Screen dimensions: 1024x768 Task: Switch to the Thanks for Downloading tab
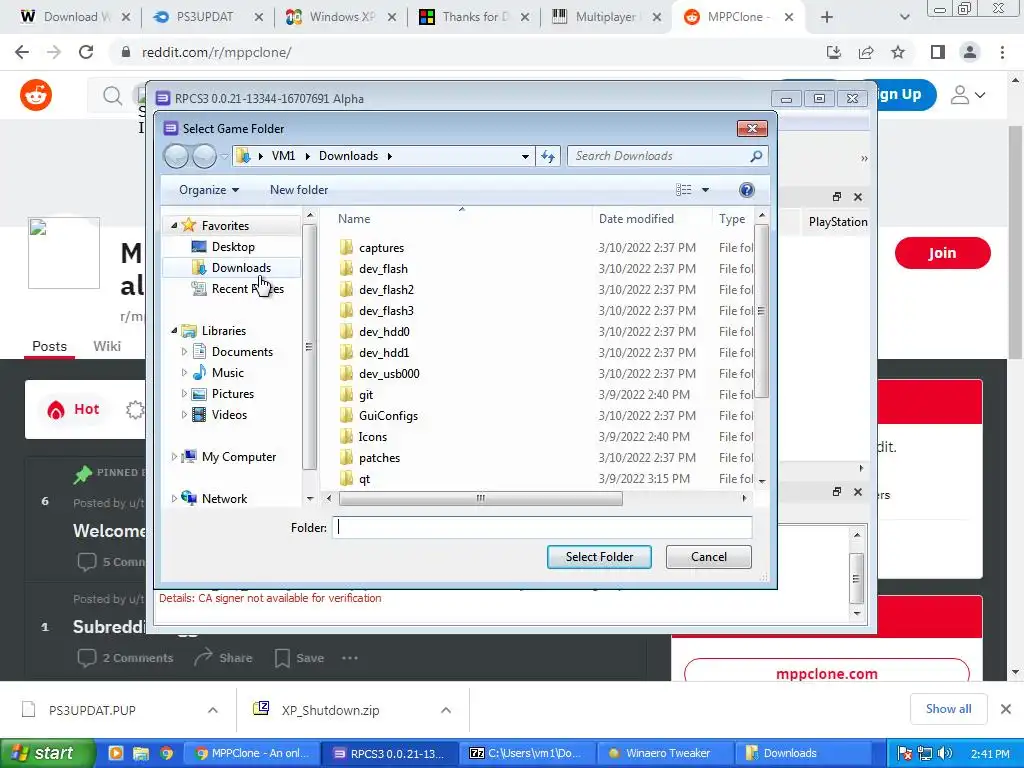474,17
